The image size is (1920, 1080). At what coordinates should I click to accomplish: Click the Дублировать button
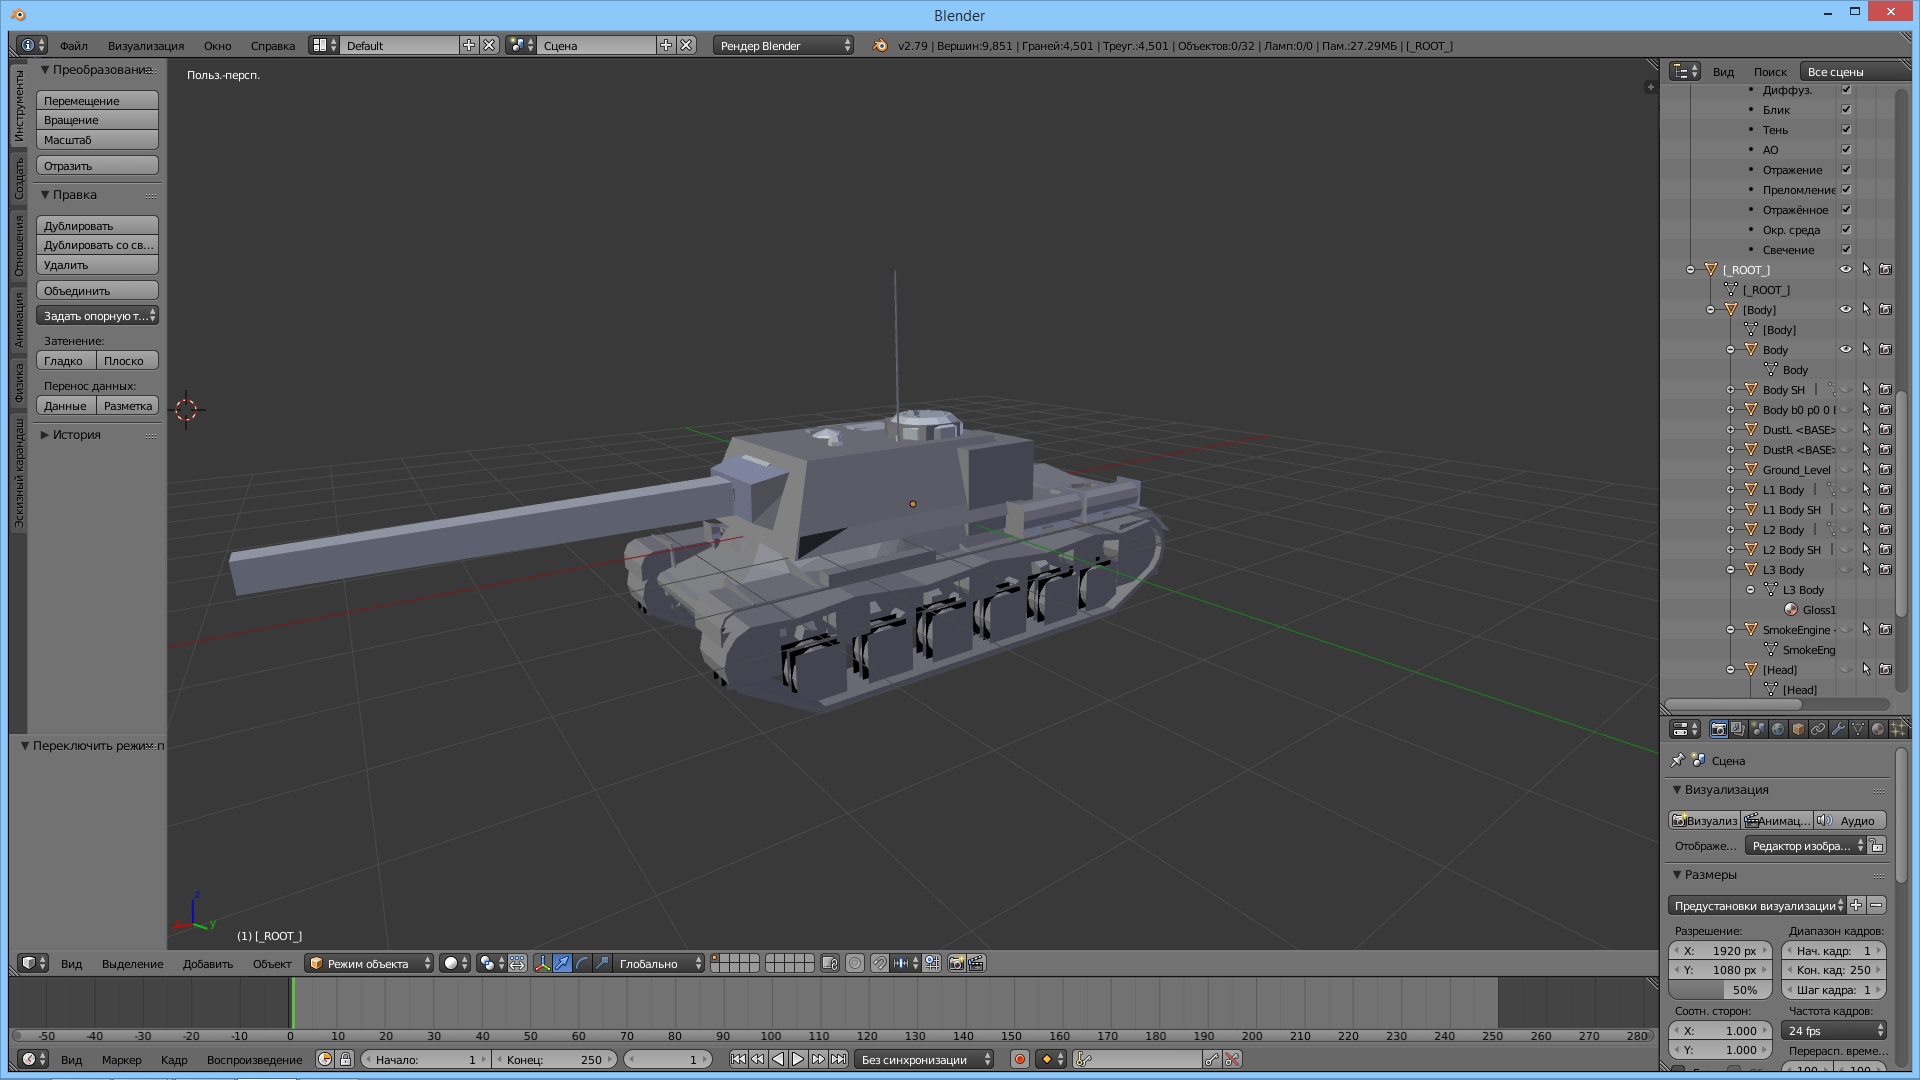click(97, 225)
